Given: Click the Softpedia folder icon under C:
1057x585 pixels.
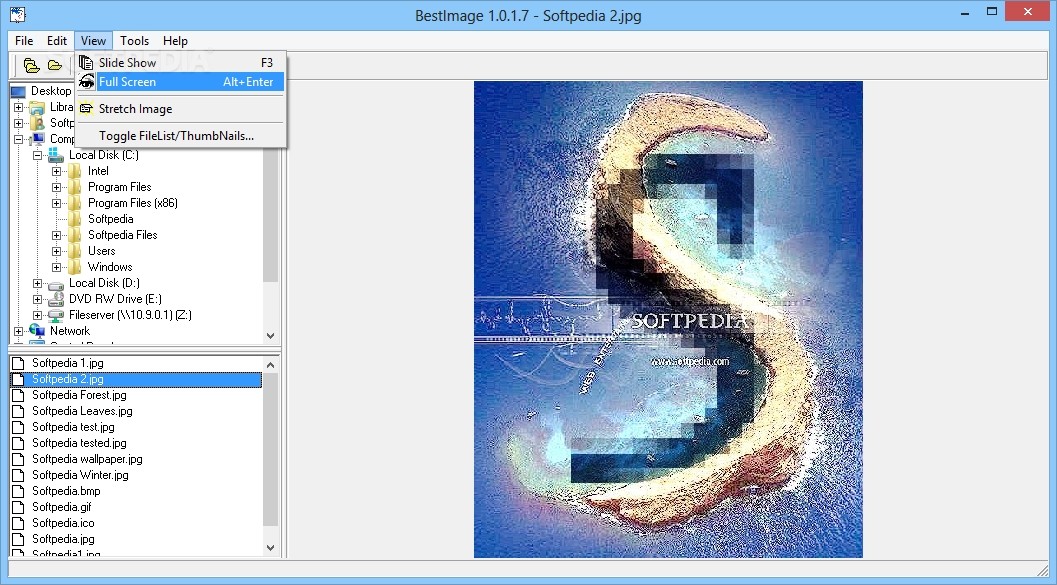Looking at the screenshot, I should [75, 219].
